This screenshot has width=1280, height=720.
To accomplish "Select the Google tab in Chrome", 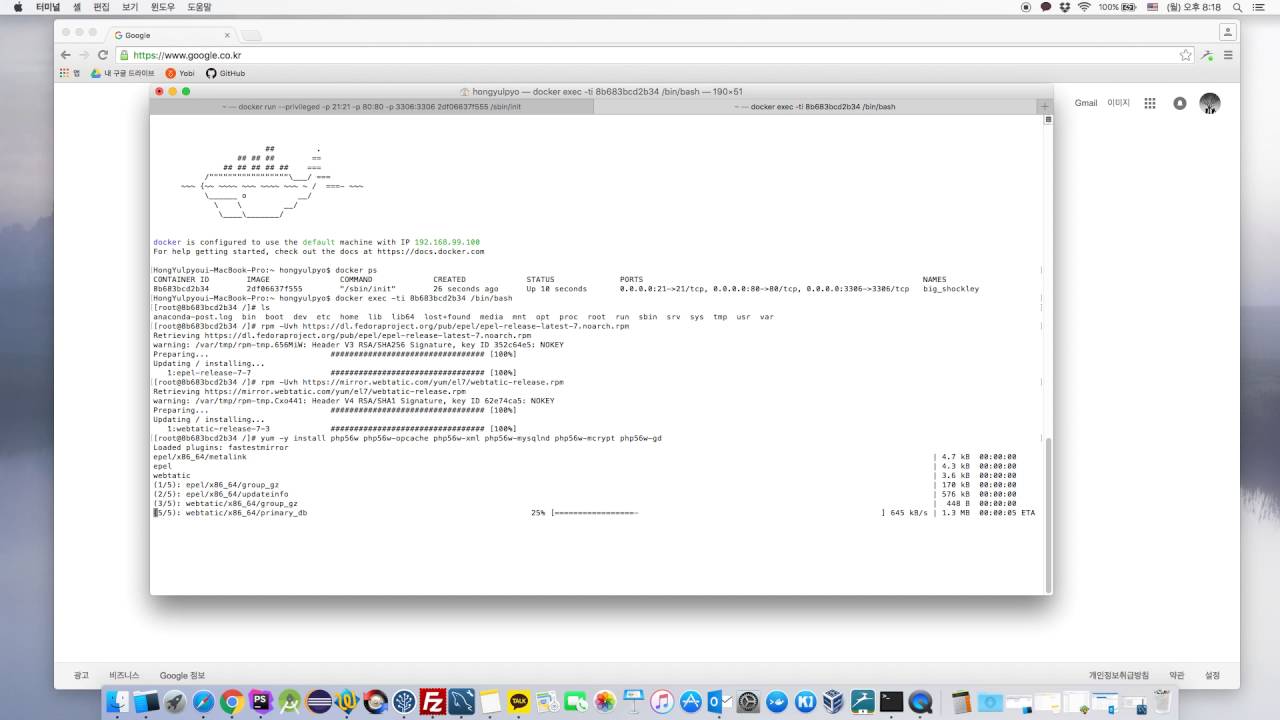I will [172, 35].
